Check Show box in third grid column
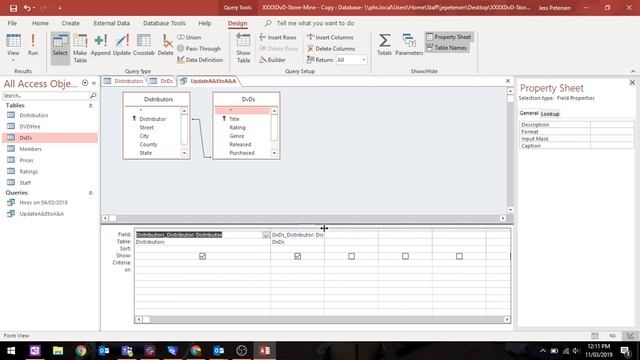 pyautogui.click(x=351, y=256)
